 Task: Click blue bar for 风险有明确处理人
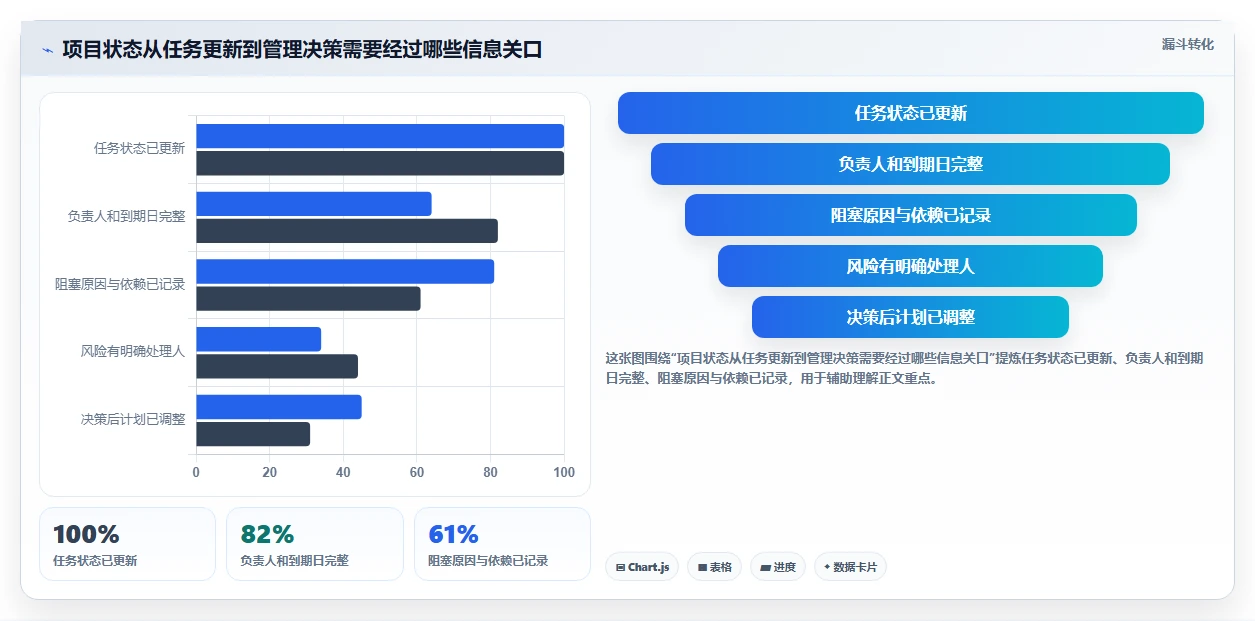259,339
